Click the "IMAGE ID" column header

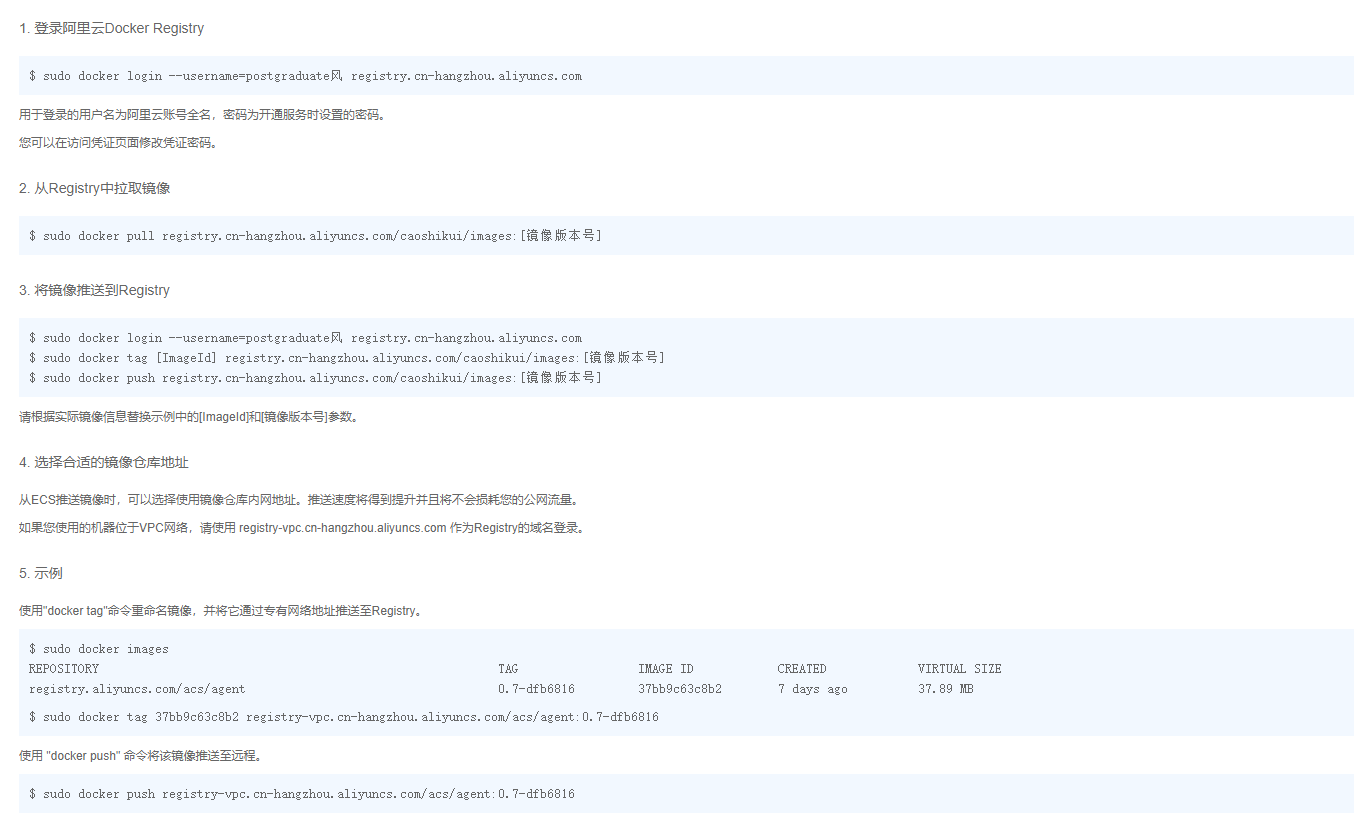[x=666, y=669]
